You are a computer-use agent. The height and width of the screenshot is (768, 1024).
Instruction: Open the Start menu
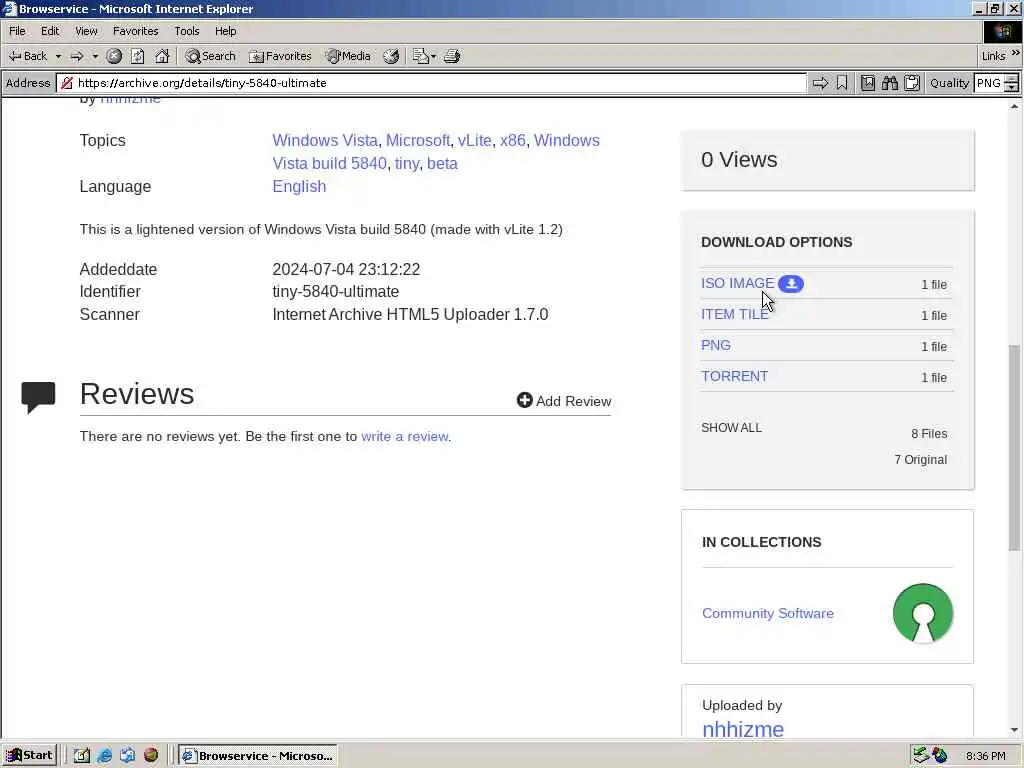pyautogui.click(x=29, y=756)
